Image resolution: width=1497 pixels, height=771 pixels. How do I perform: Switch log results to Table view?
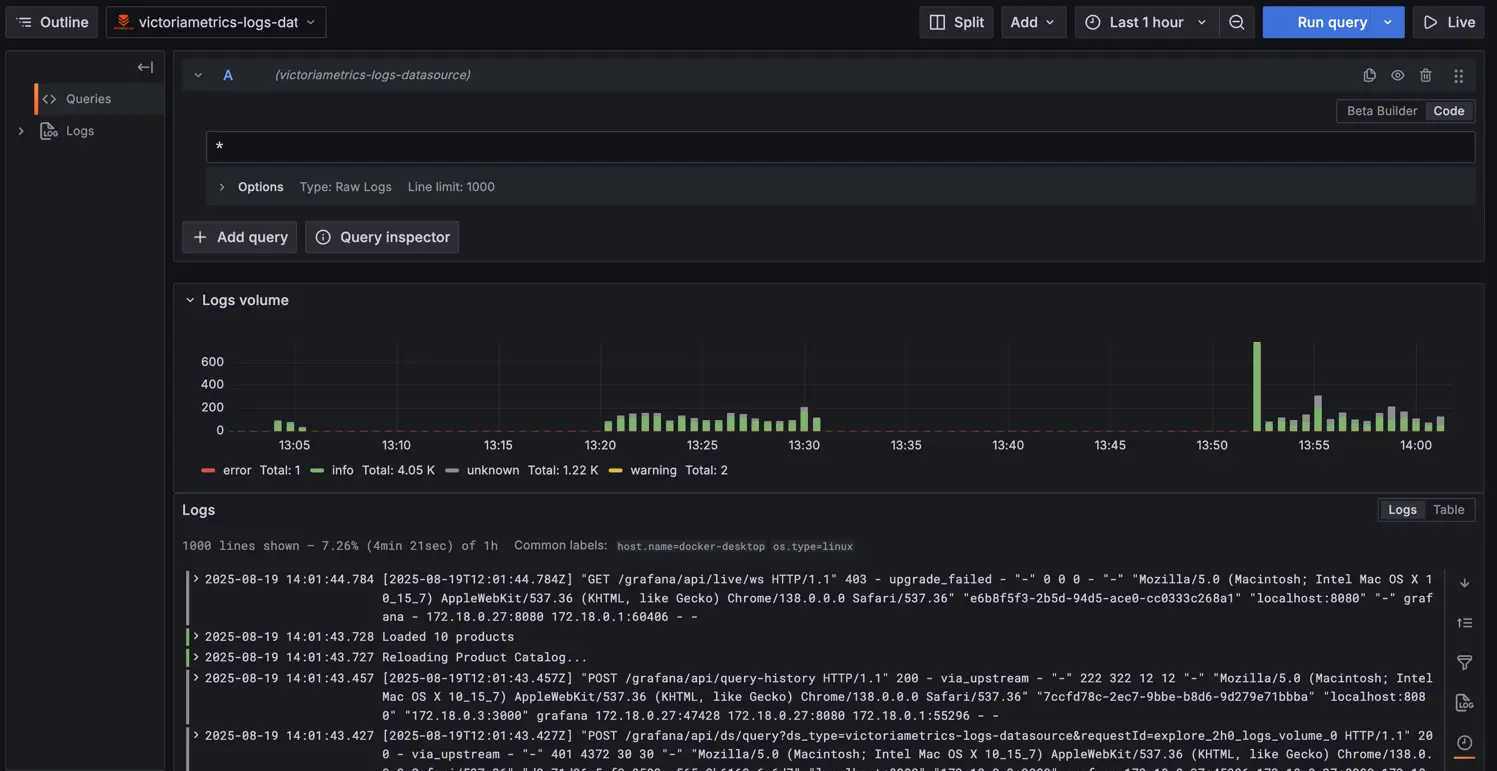coord(1448,510)
